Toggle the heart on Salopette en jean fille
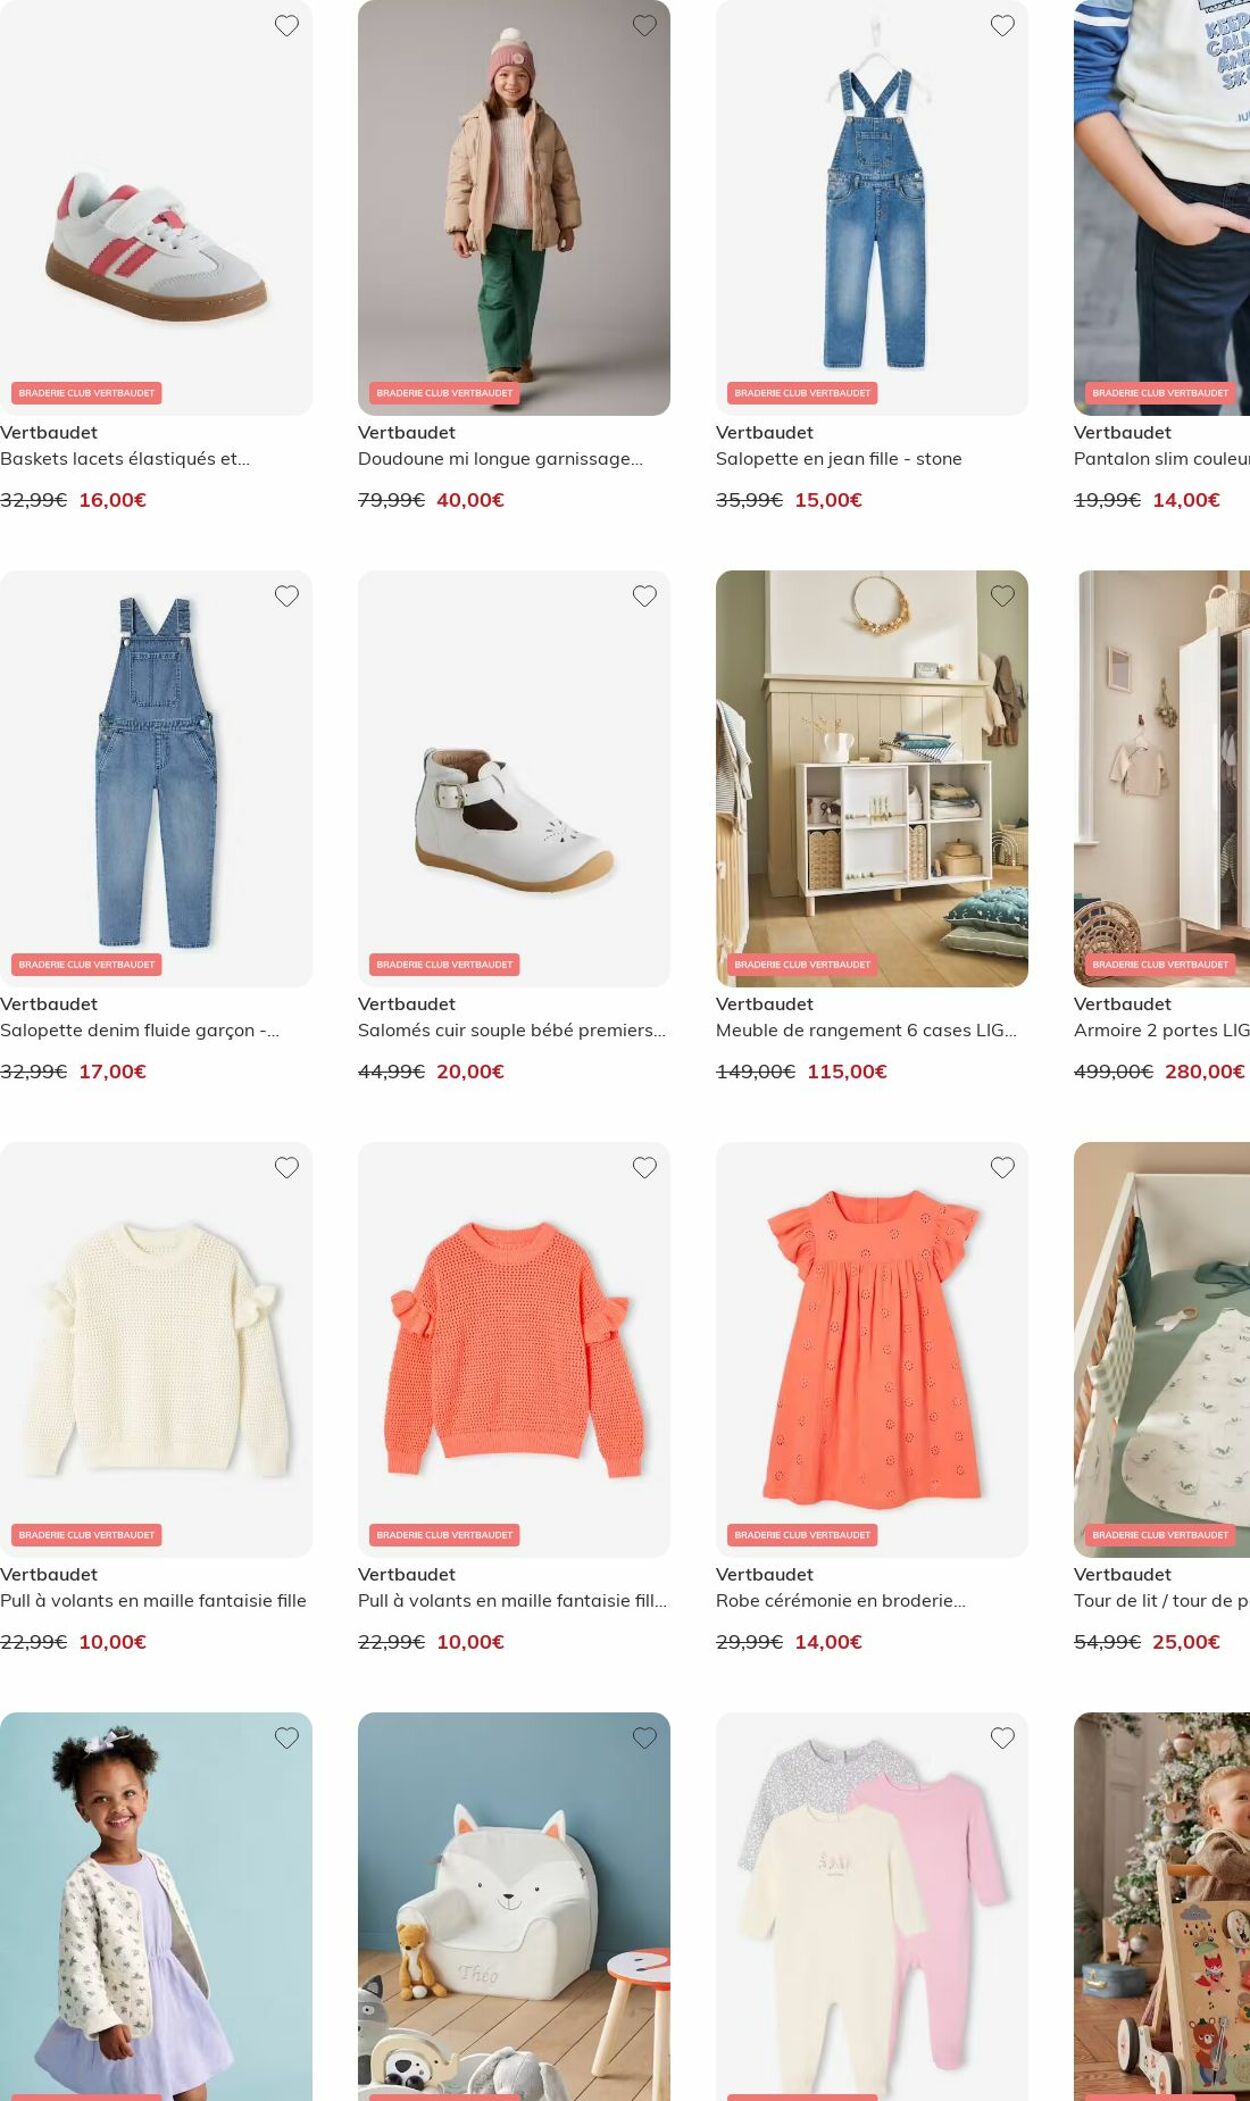Screen dimensions: 1250x2101 1003,26
